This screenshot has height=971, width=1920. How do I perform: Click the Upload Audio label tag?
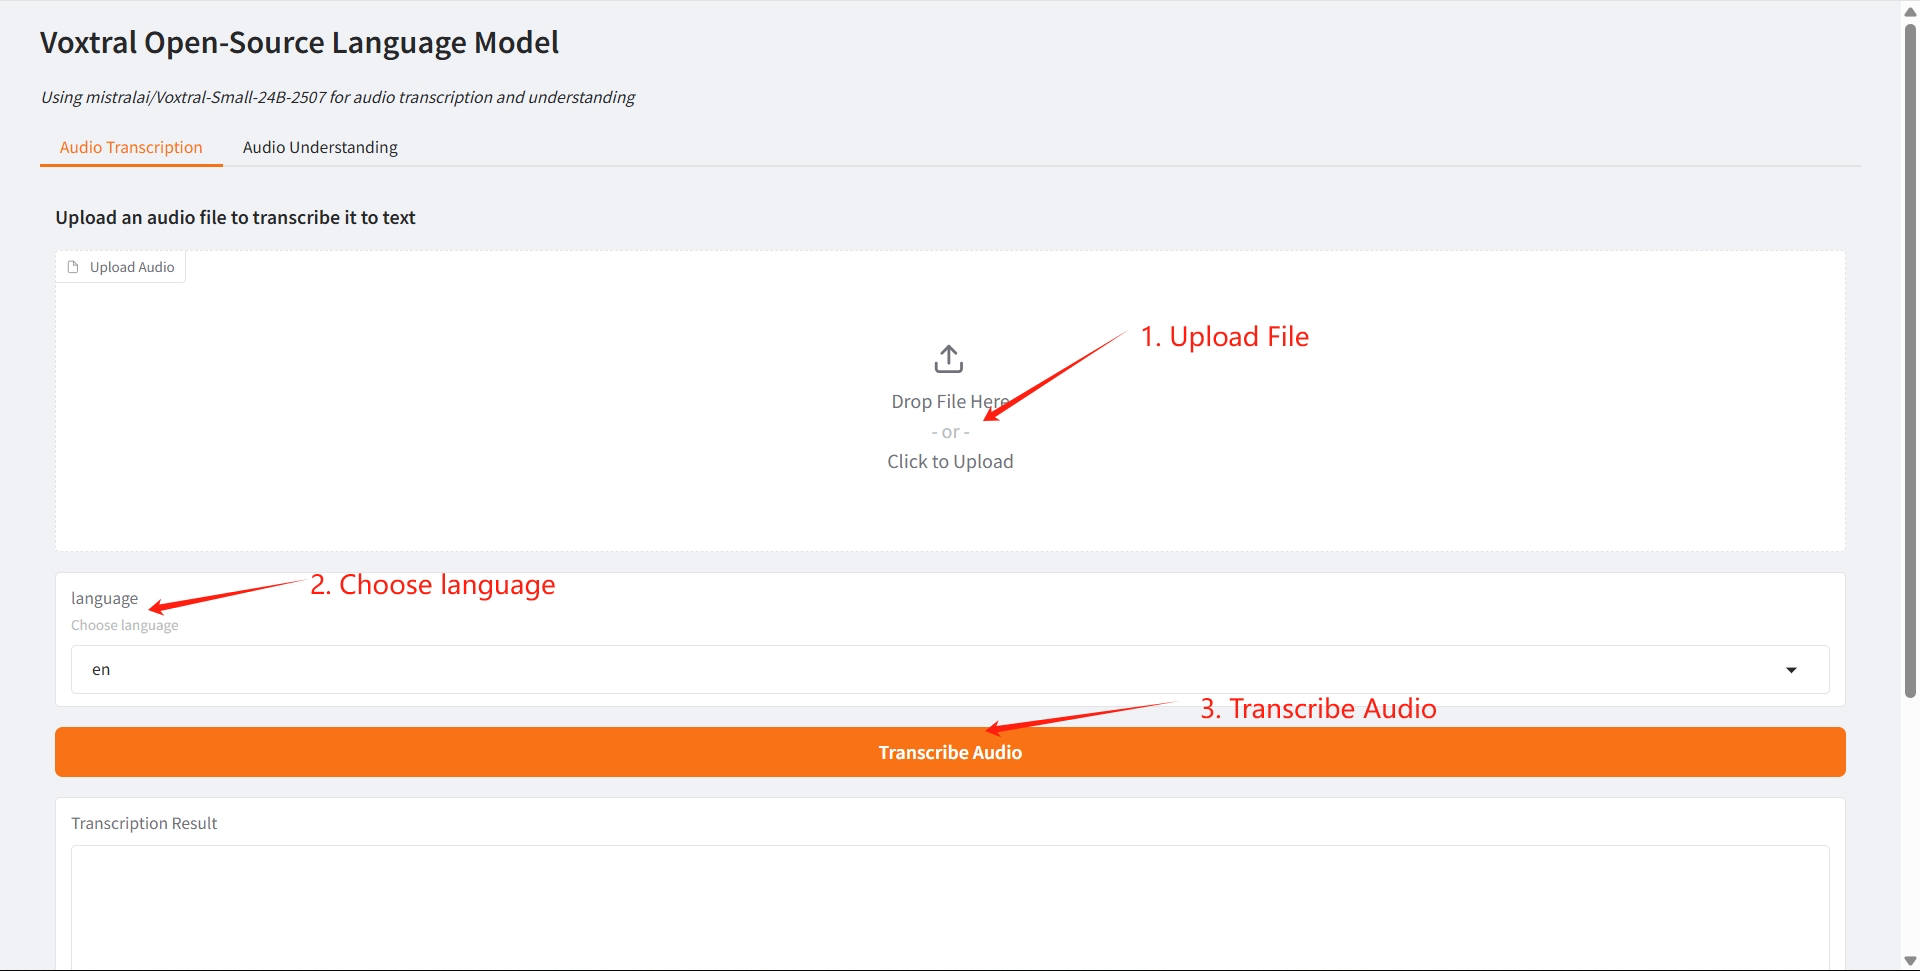click(x=131, y=267)
